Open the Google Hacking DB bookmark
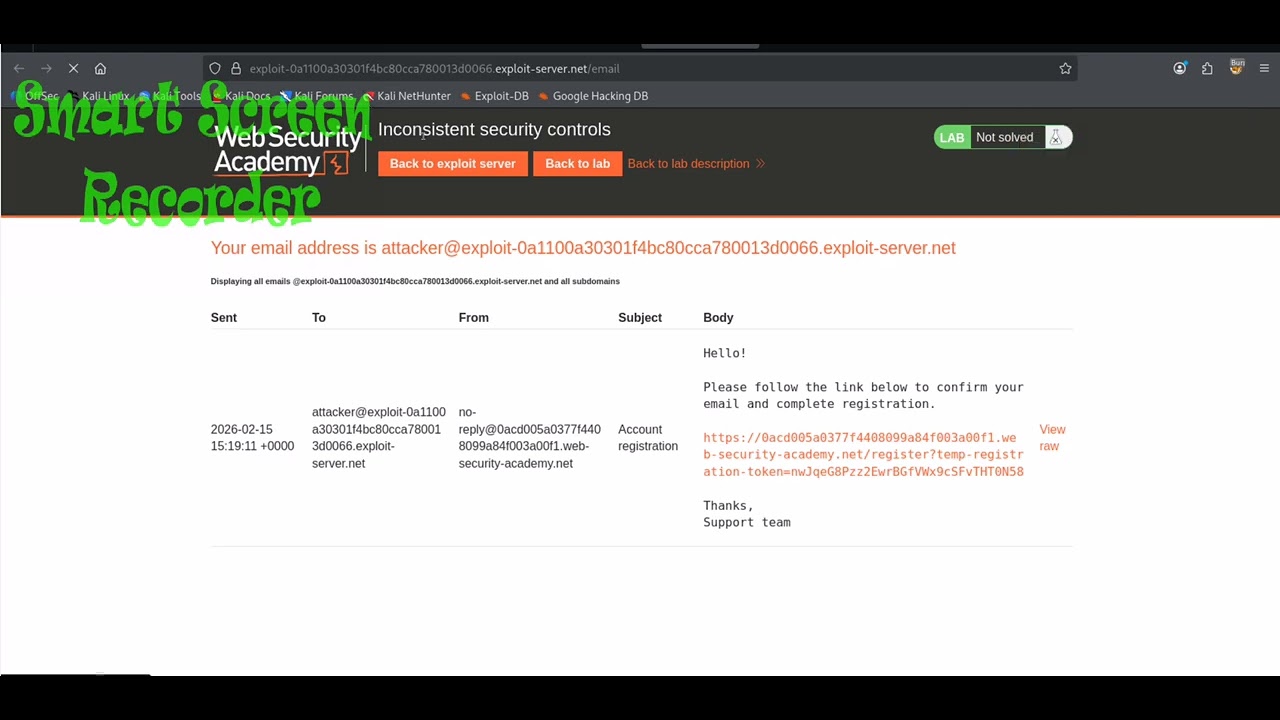Viewport: 1280px width, 720px height. tap(593, 96)
